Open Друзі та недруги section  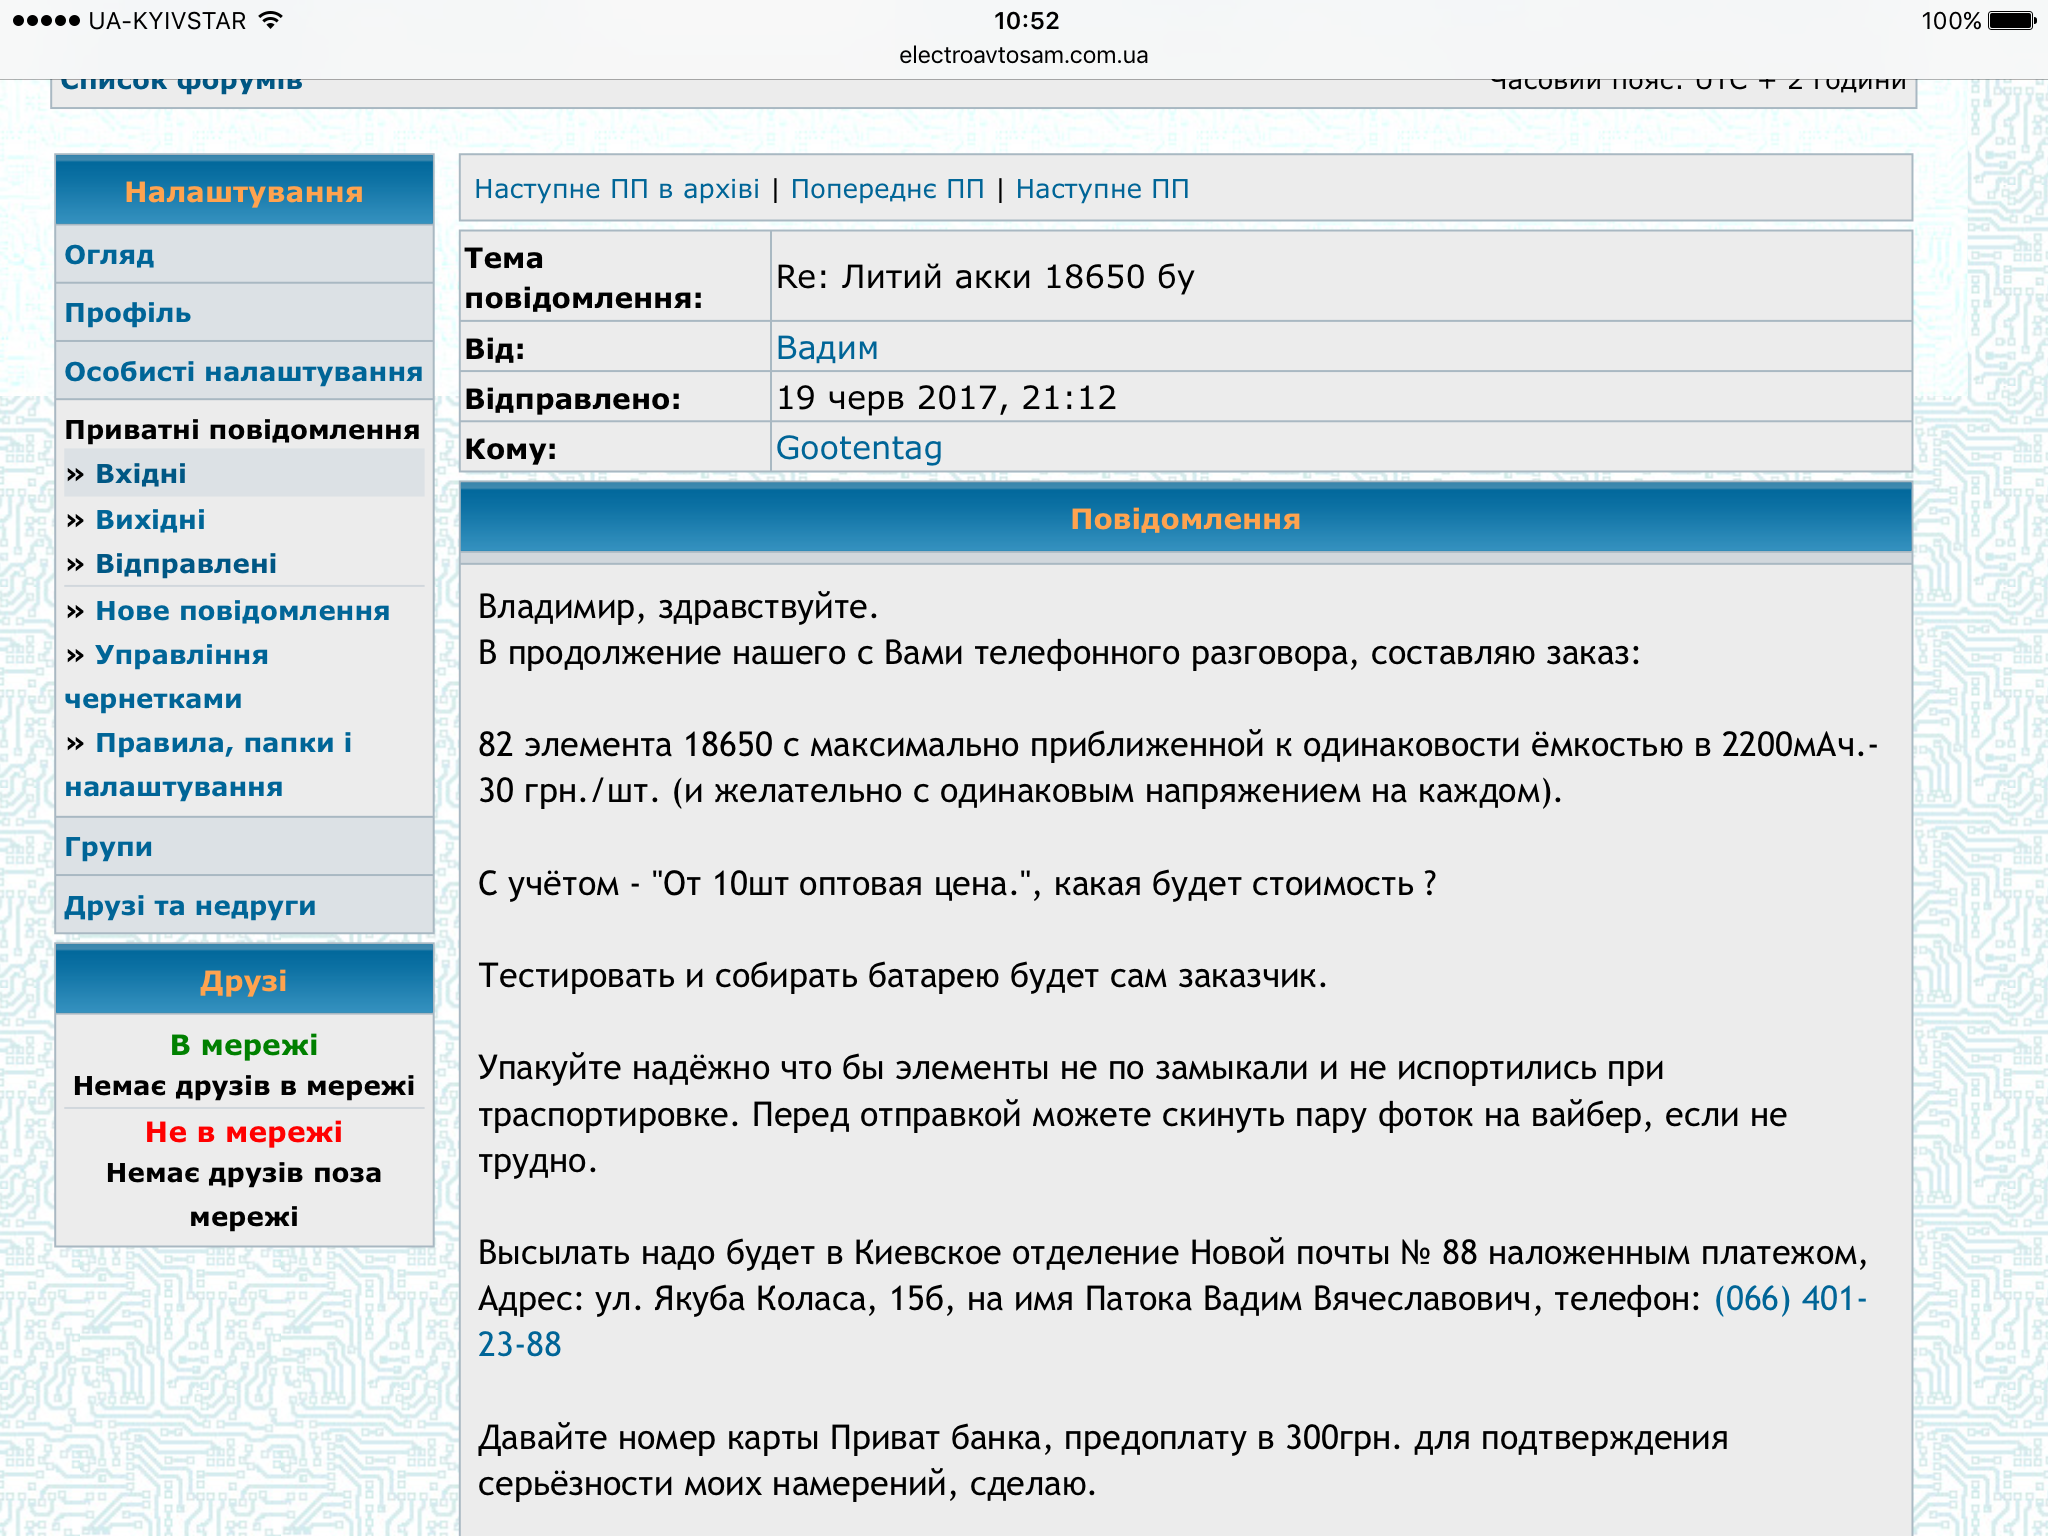190,906
